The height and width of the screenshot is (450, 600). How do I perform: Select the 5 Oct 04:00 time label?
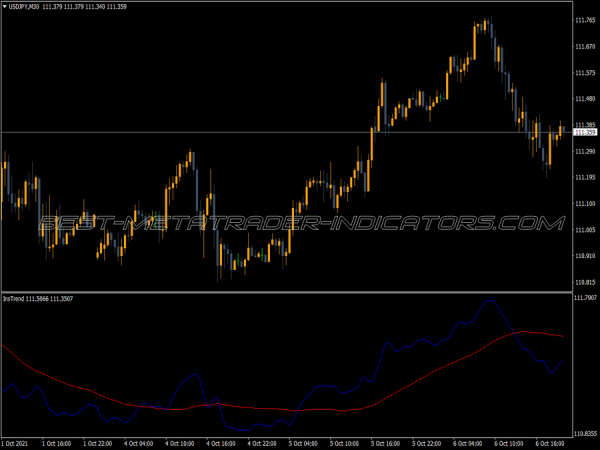(x=303, y=443)
